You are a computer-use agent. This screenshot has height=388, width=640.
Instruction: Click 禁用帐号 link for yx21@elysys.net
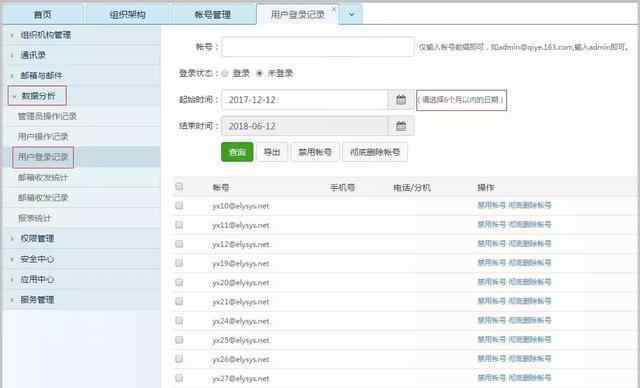tap(491, 301)
